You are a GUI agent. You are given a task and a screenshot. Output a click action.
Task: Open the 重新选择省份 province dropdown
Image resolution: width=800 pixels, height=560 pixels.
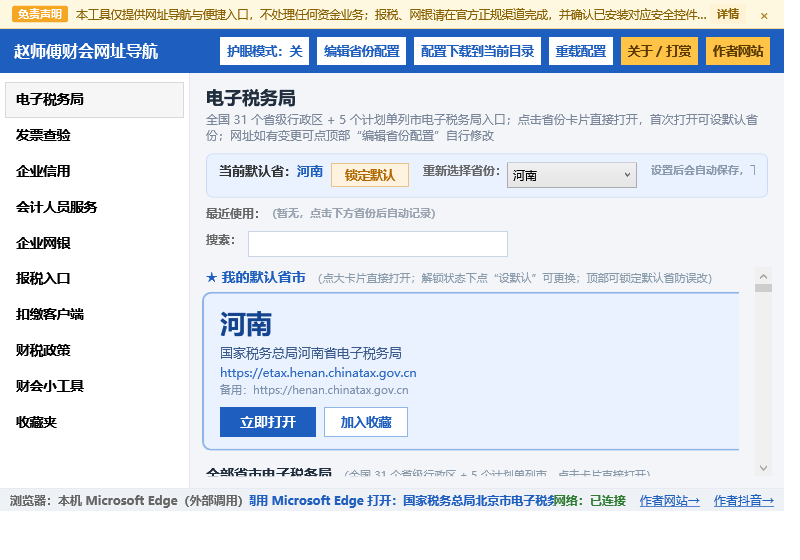(x=571, y=175)
